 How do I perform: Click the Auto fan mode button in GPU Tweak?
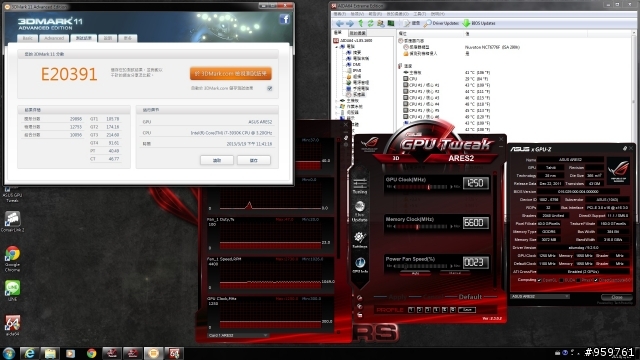415,273
